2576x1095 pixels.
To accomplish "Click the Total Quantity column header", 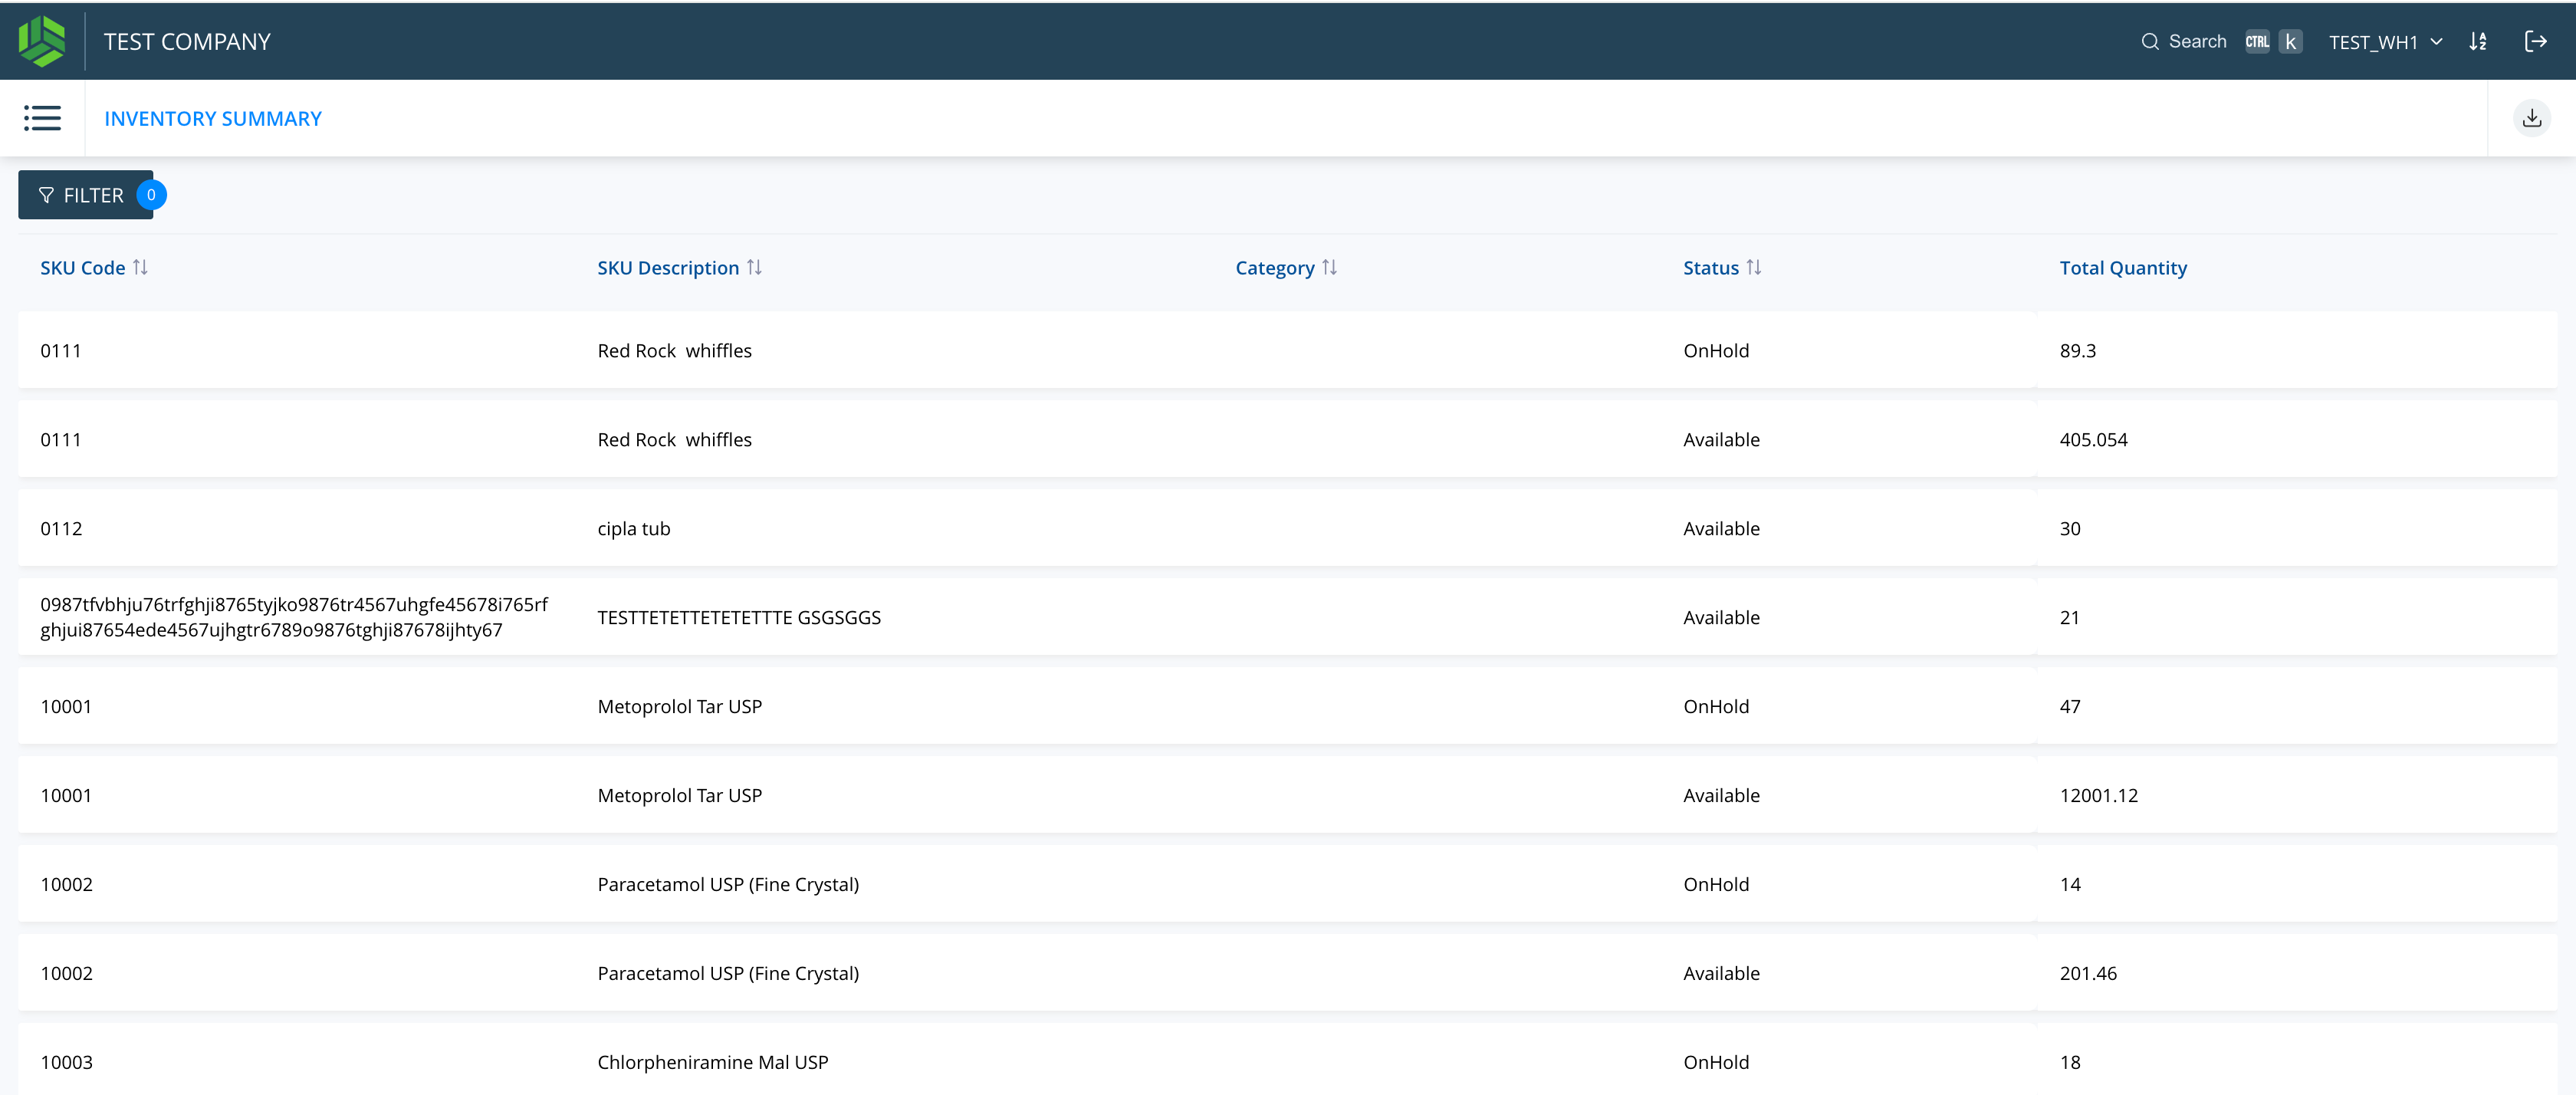I will point(2123,267).
